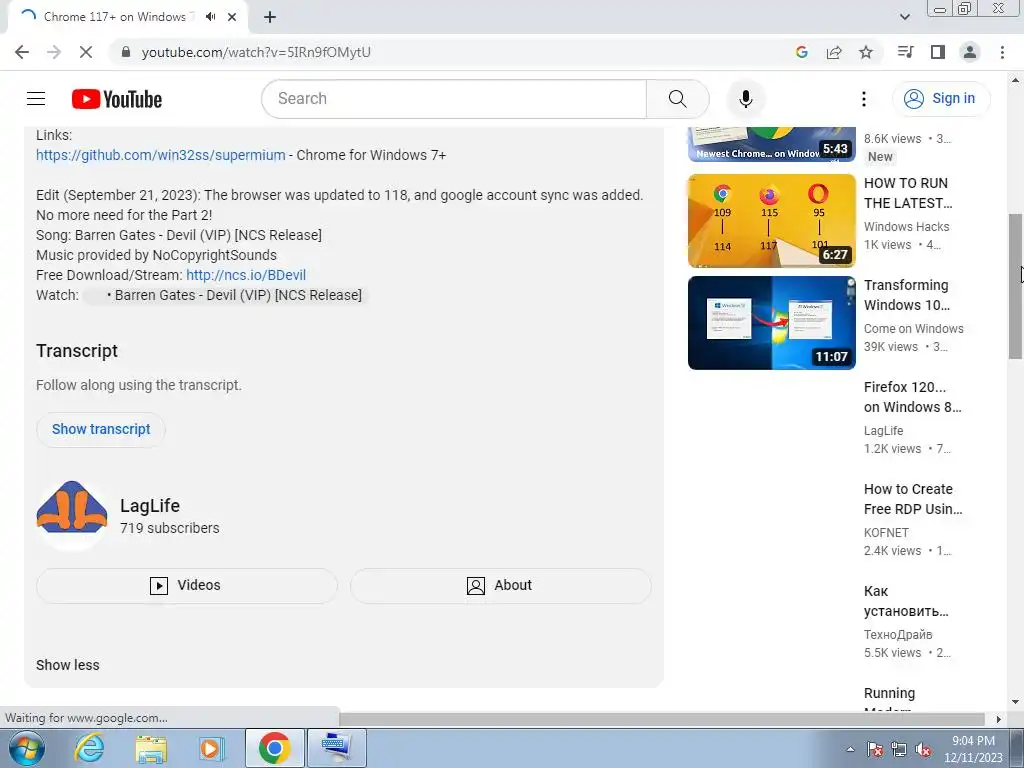Open the keyboard app taskbar button
This screenshot has width=1024, height=768.
(336, 748)
